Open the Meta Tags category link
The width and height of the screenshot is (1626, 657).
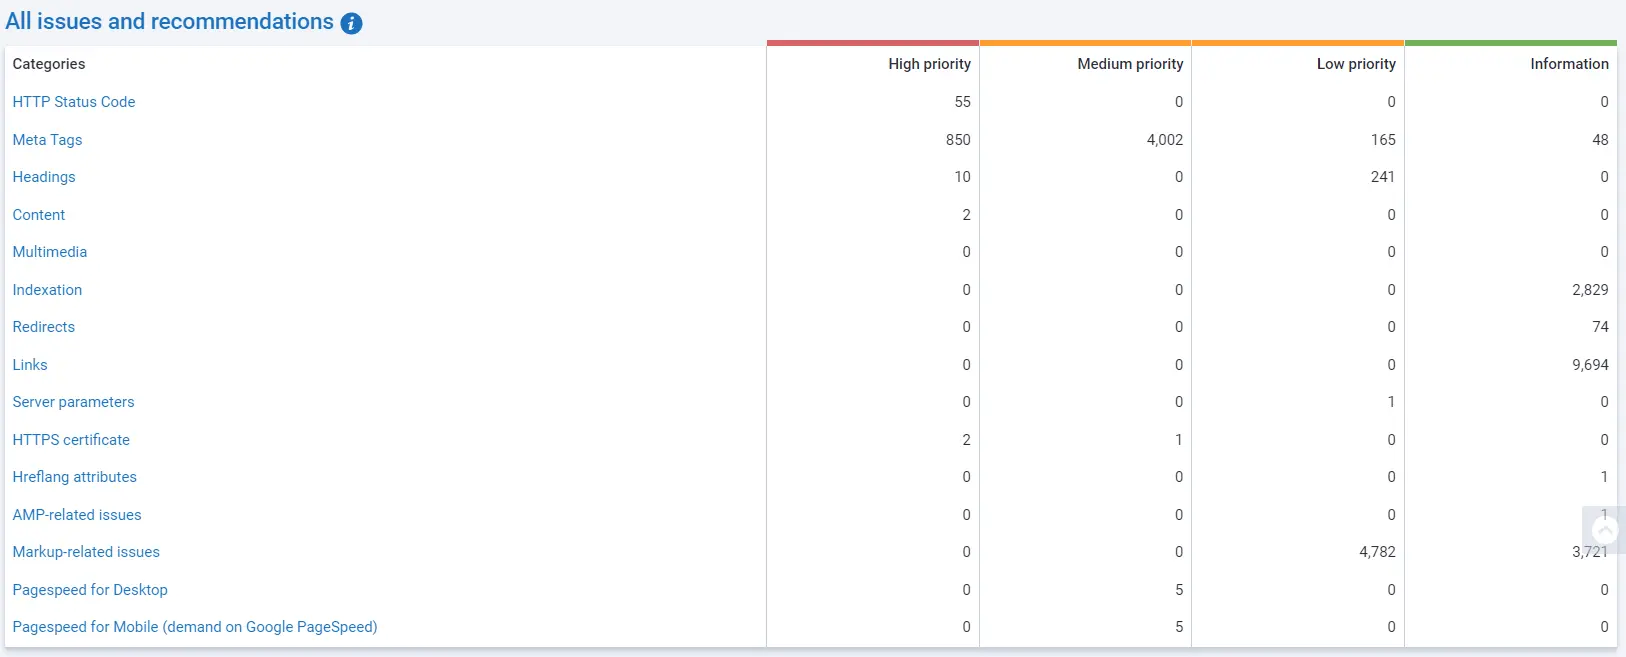47,140
